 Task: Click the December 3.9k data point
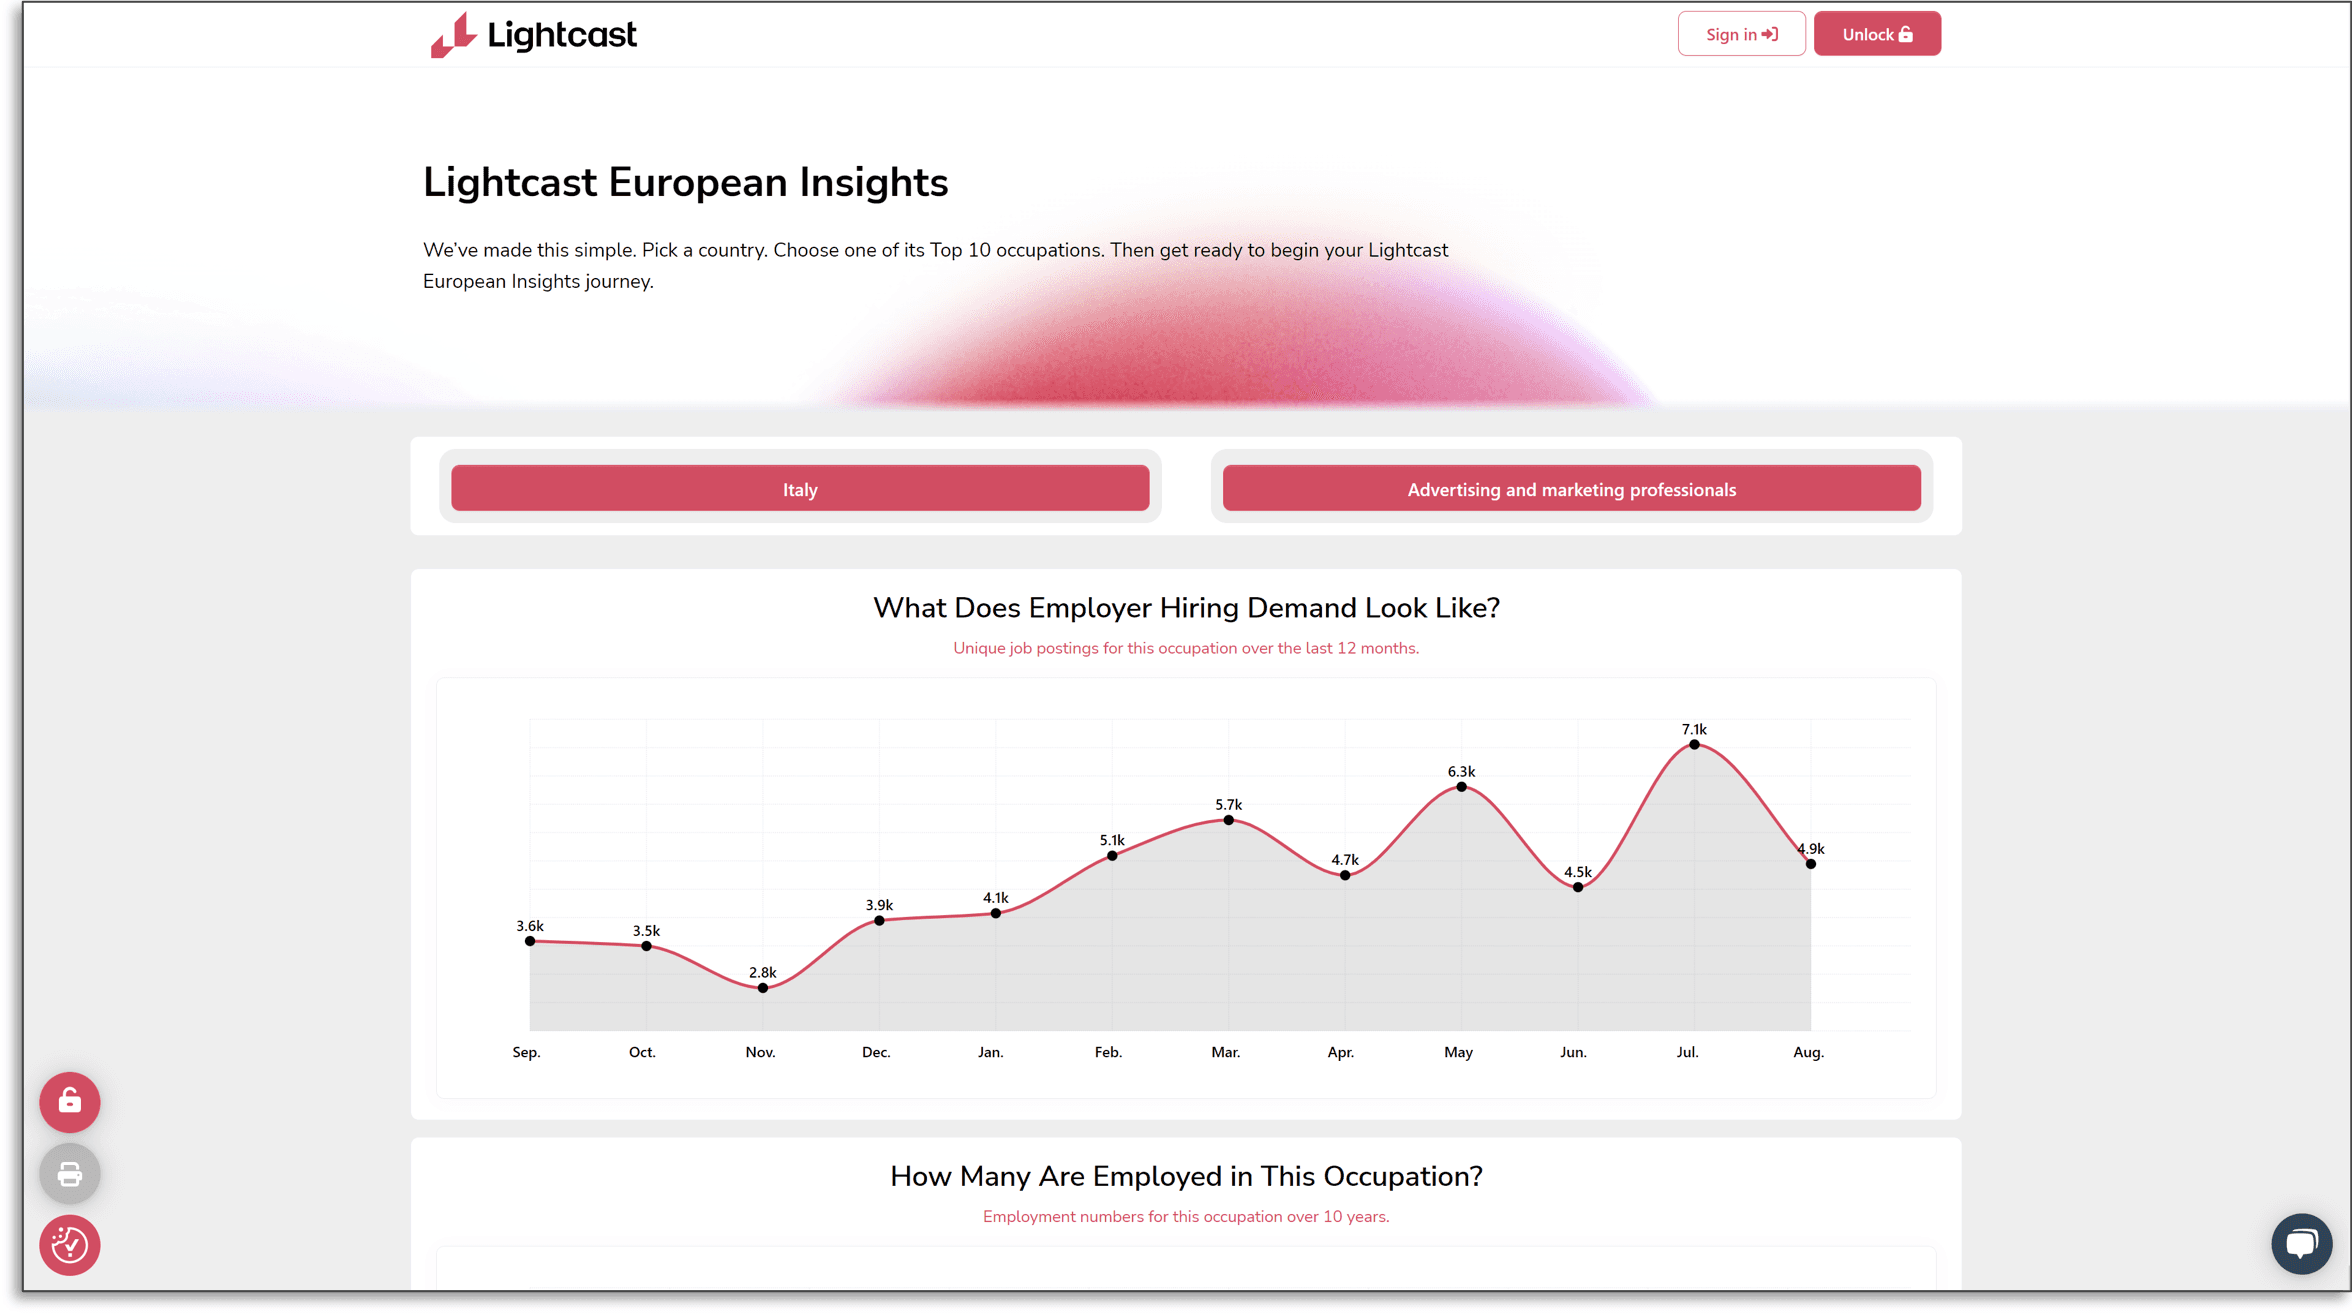(x=879, y=921)
